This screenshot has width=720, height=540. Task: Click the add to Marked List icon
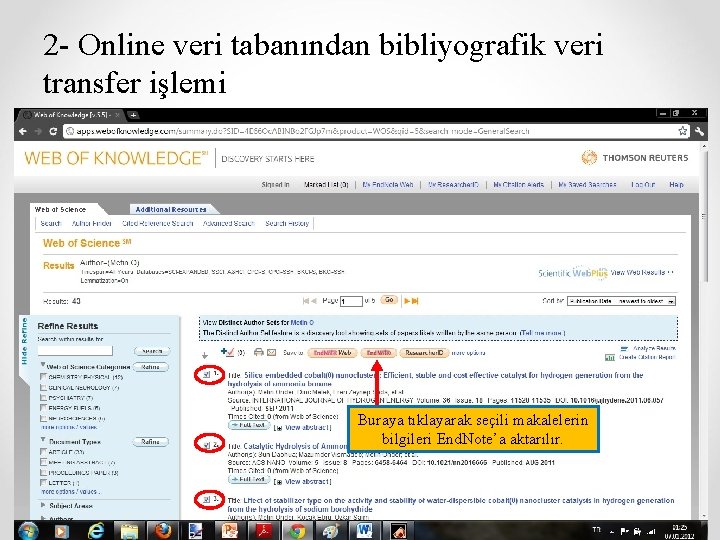pos(227,352)
